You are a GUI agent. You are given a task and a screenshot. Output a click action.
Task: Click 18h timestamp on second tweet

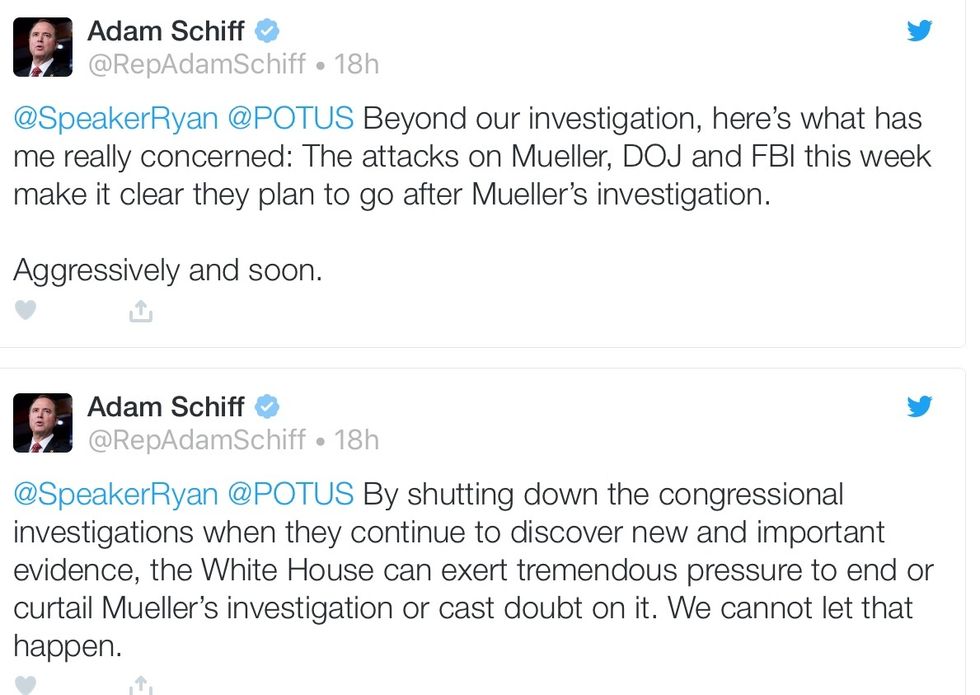pos(356,440)
